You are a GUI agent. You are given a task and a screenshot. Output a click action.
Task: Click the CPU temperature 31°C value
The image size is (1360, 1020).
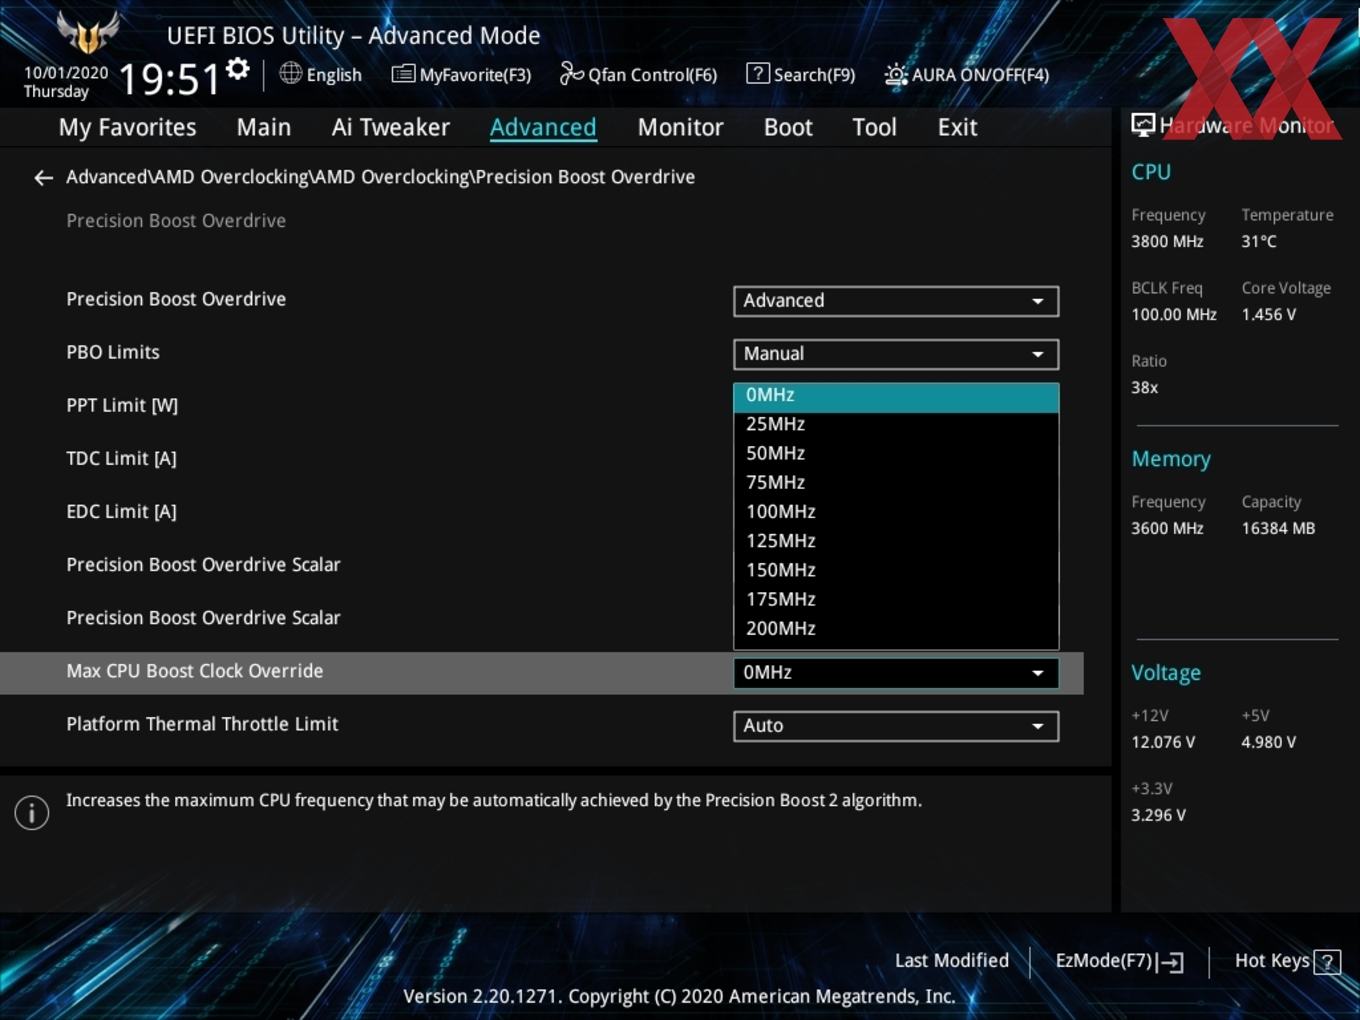tap(1259, 242)
